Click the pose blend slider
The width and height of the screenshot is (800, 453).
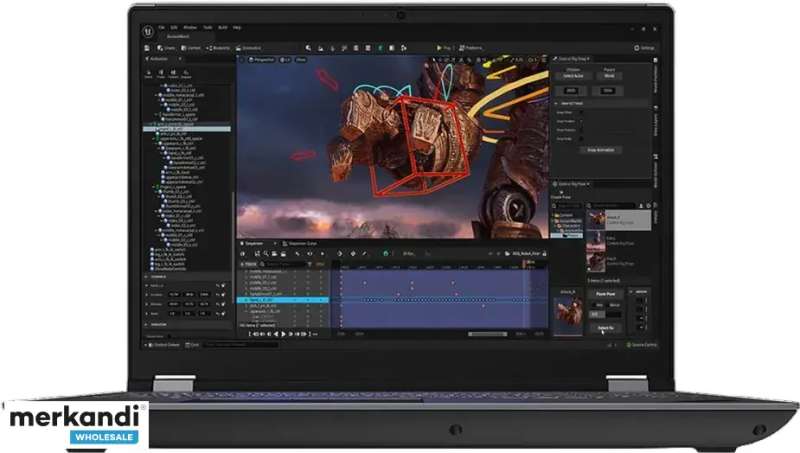pos(606,315)
